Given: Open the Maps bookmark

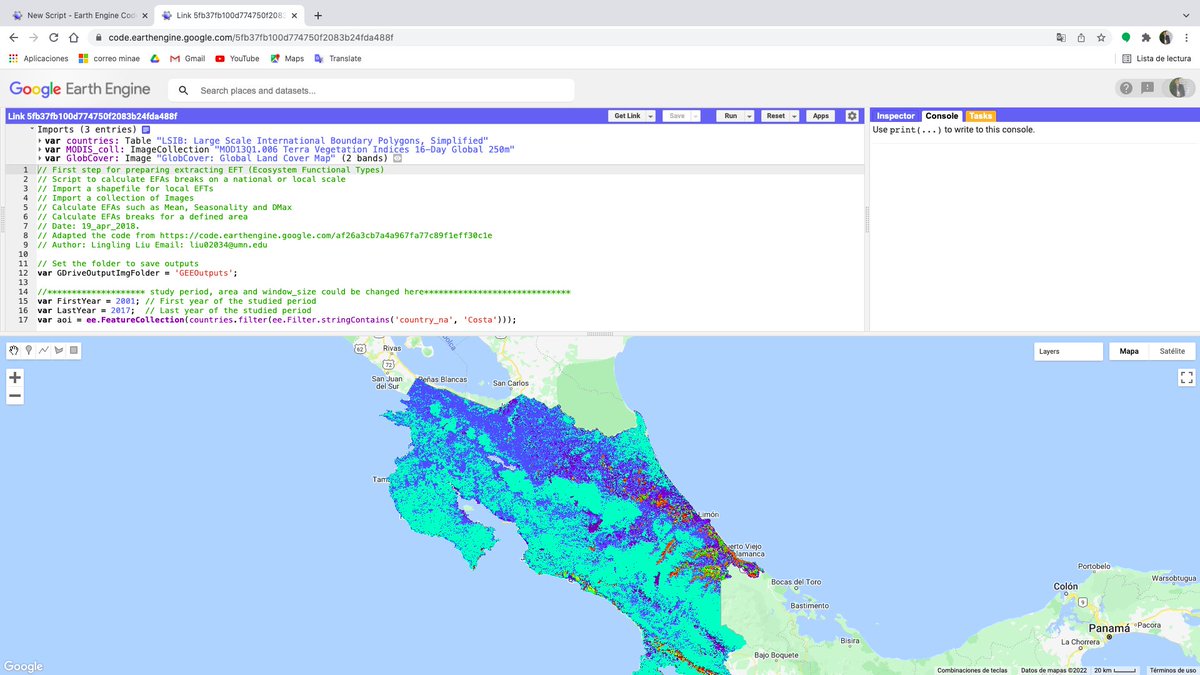Looking at the screenshot, I should click(287, 58).
